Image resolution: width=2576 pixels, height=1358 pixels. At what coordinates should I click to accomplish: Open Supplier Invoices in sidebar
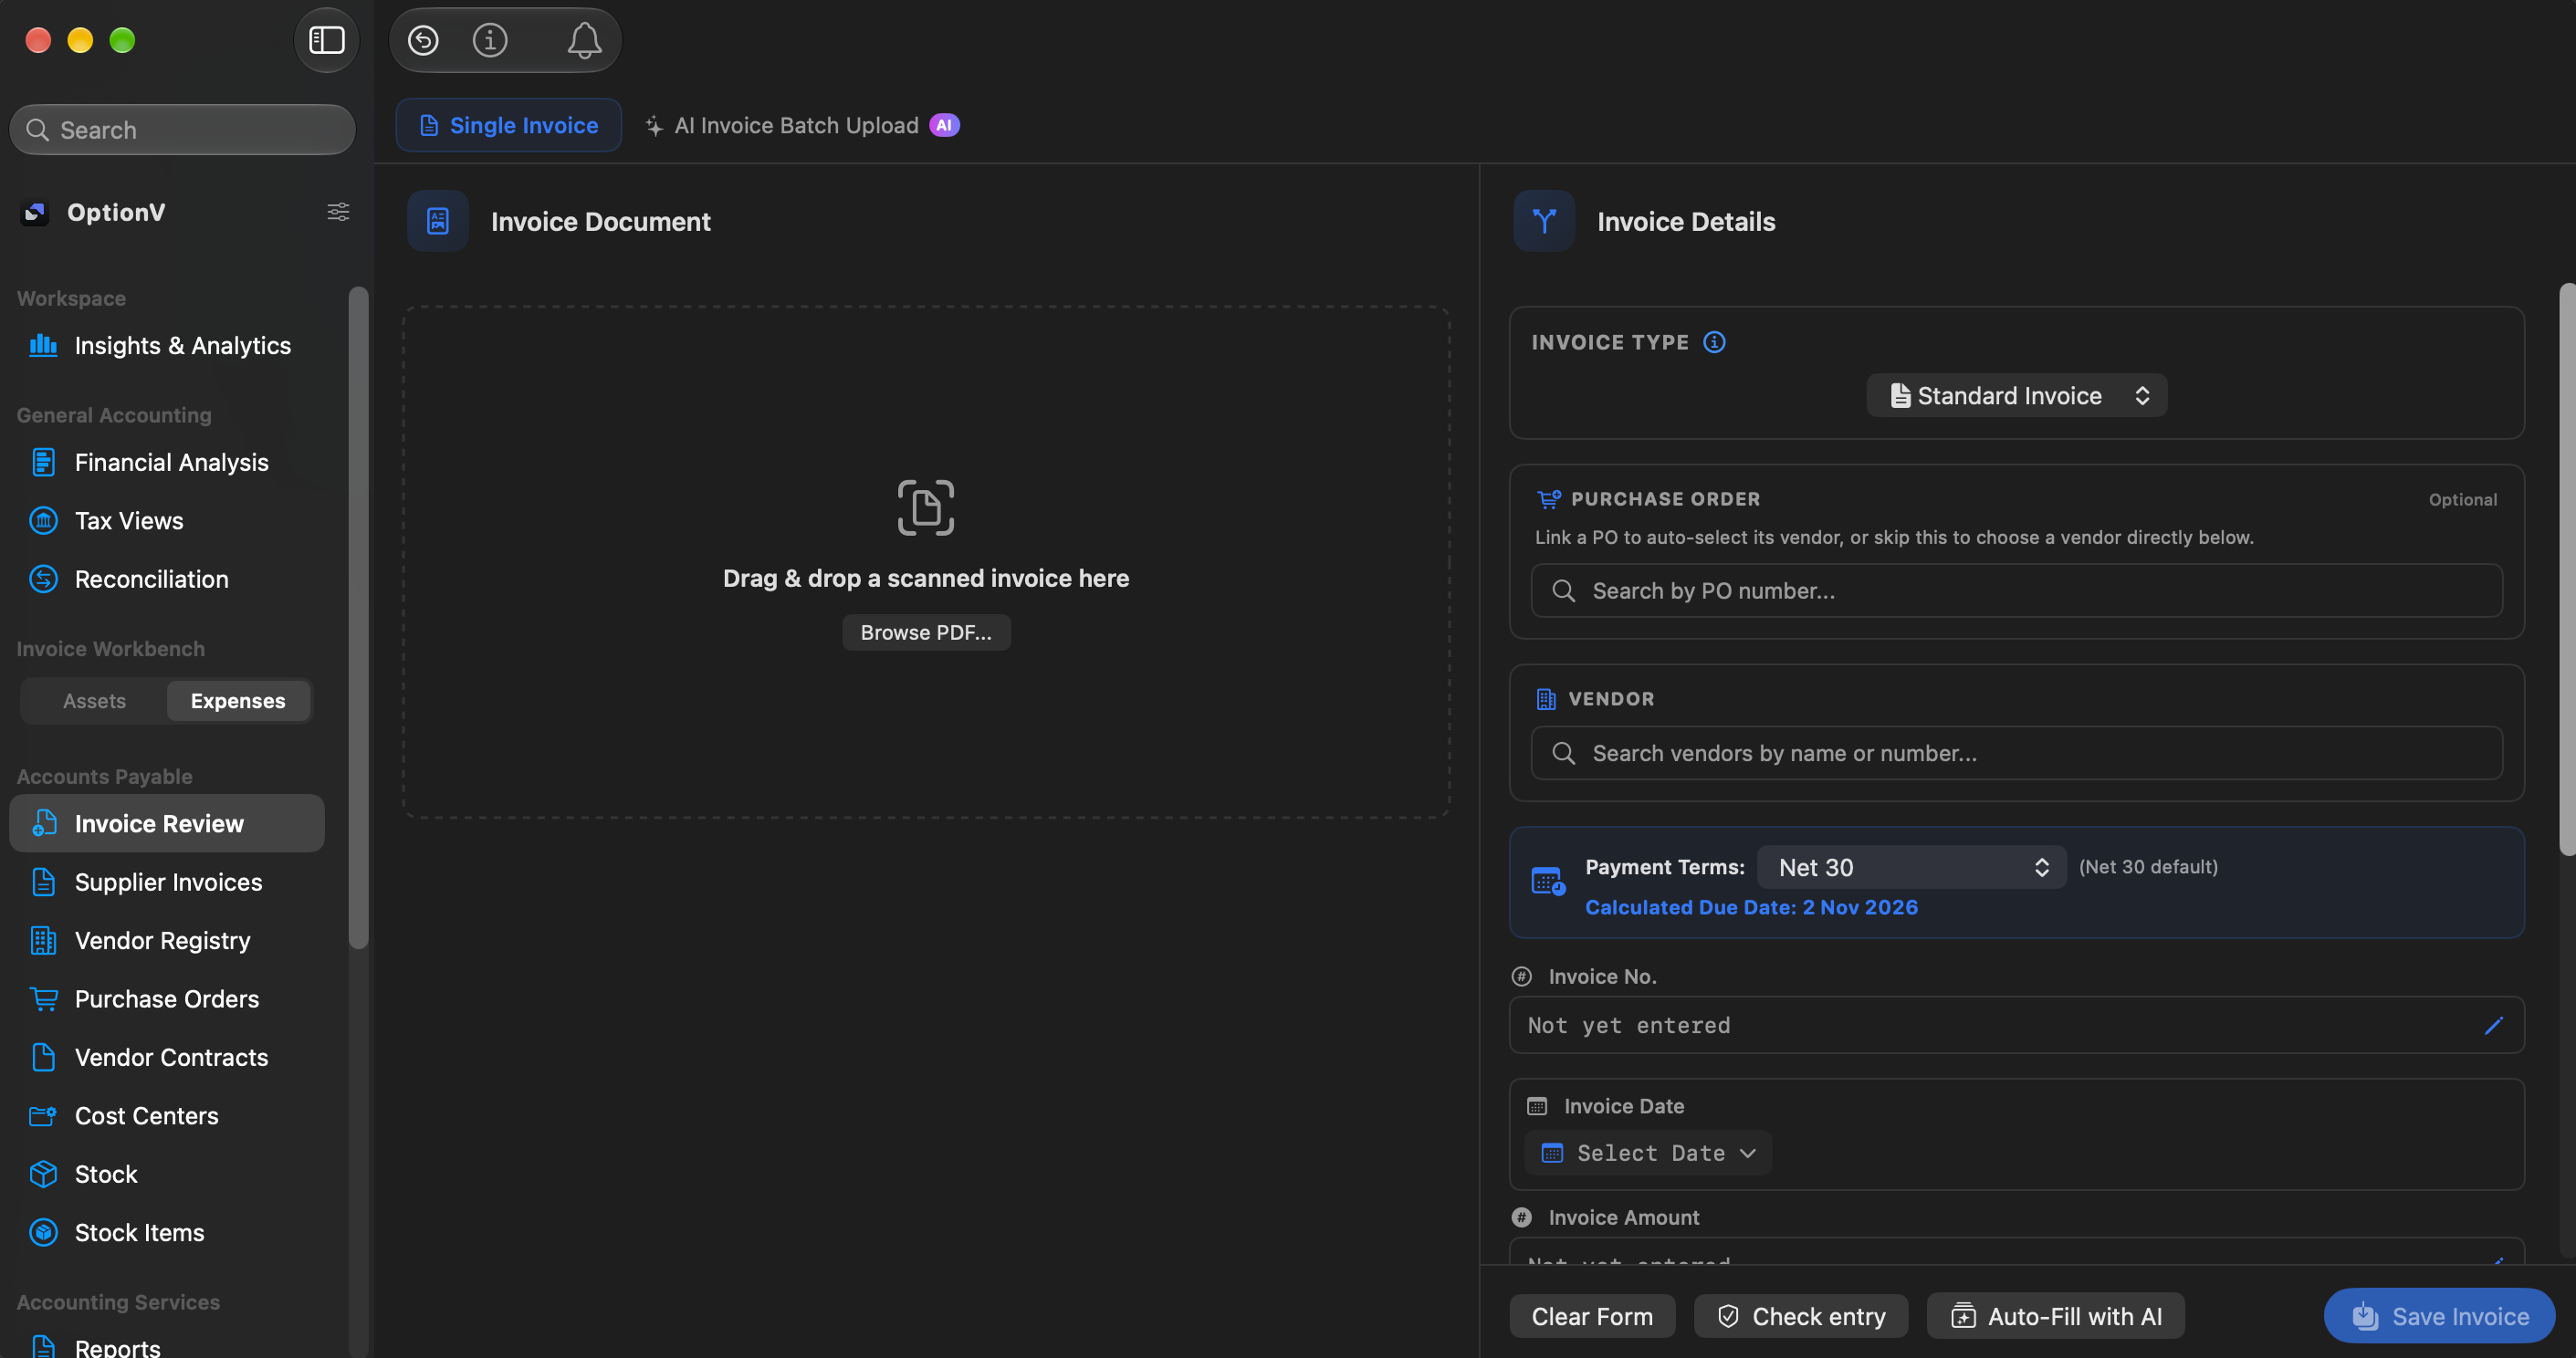[167, 882]
